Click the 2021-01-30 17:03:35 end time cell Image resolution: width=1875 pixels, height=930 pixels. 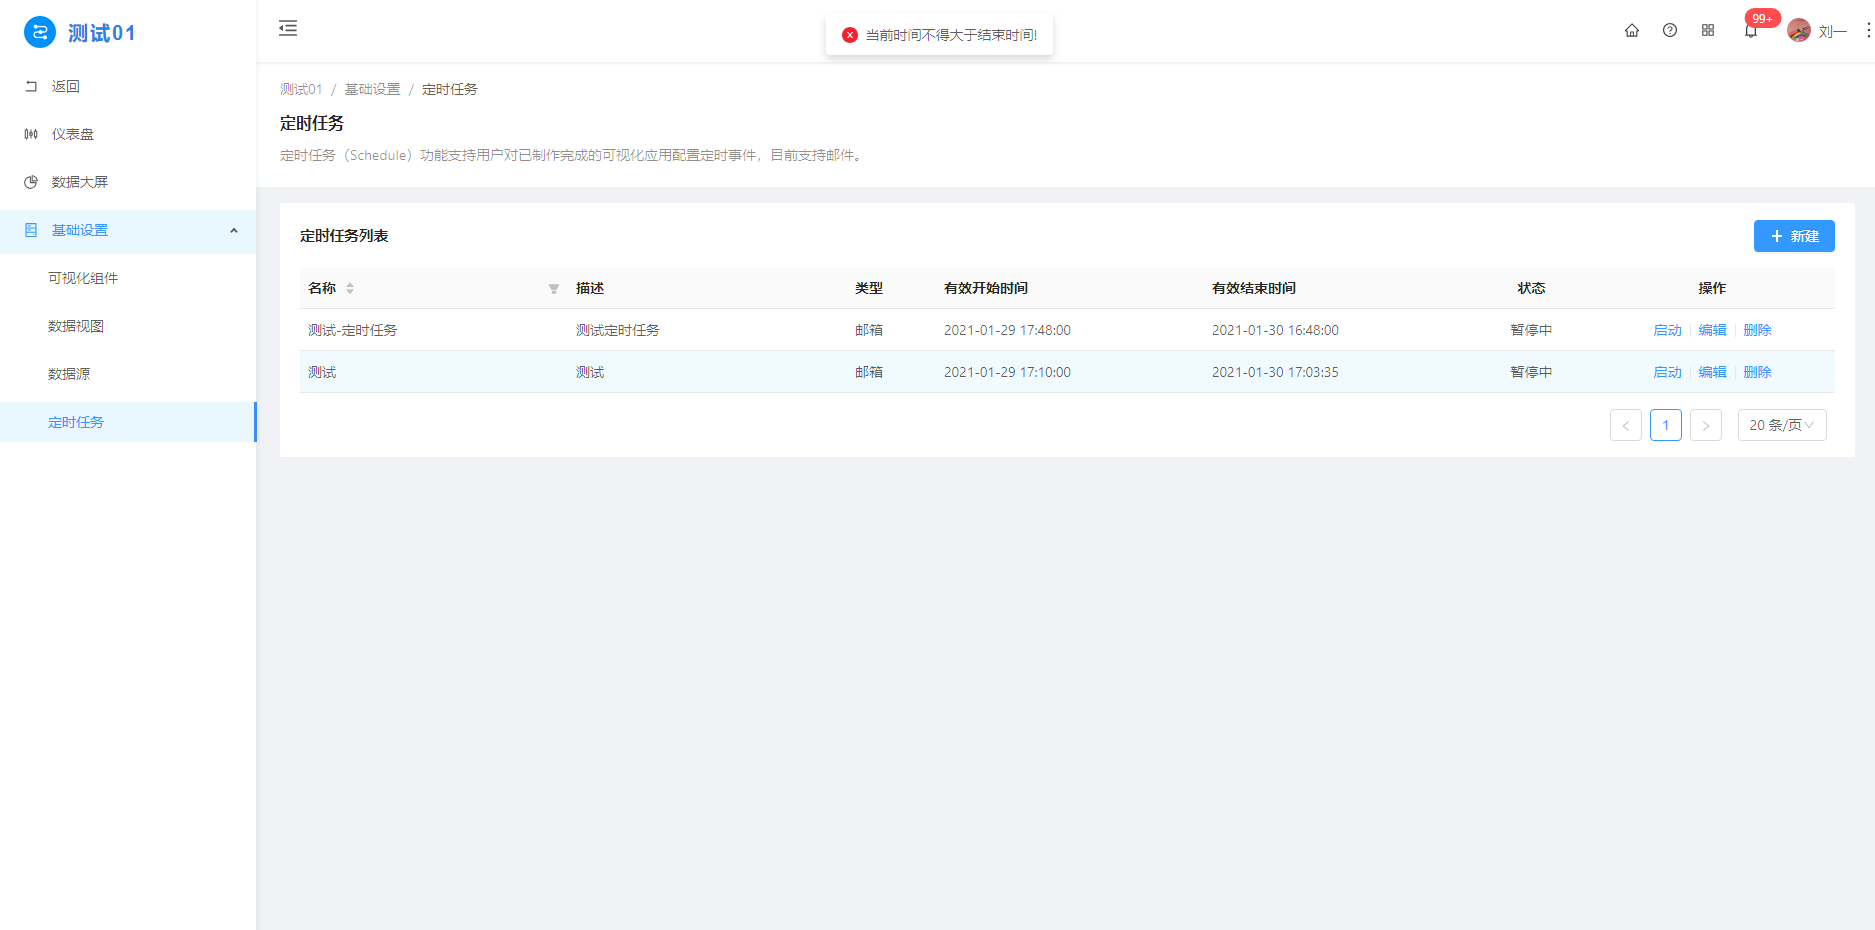click(x=1275, y=372)
